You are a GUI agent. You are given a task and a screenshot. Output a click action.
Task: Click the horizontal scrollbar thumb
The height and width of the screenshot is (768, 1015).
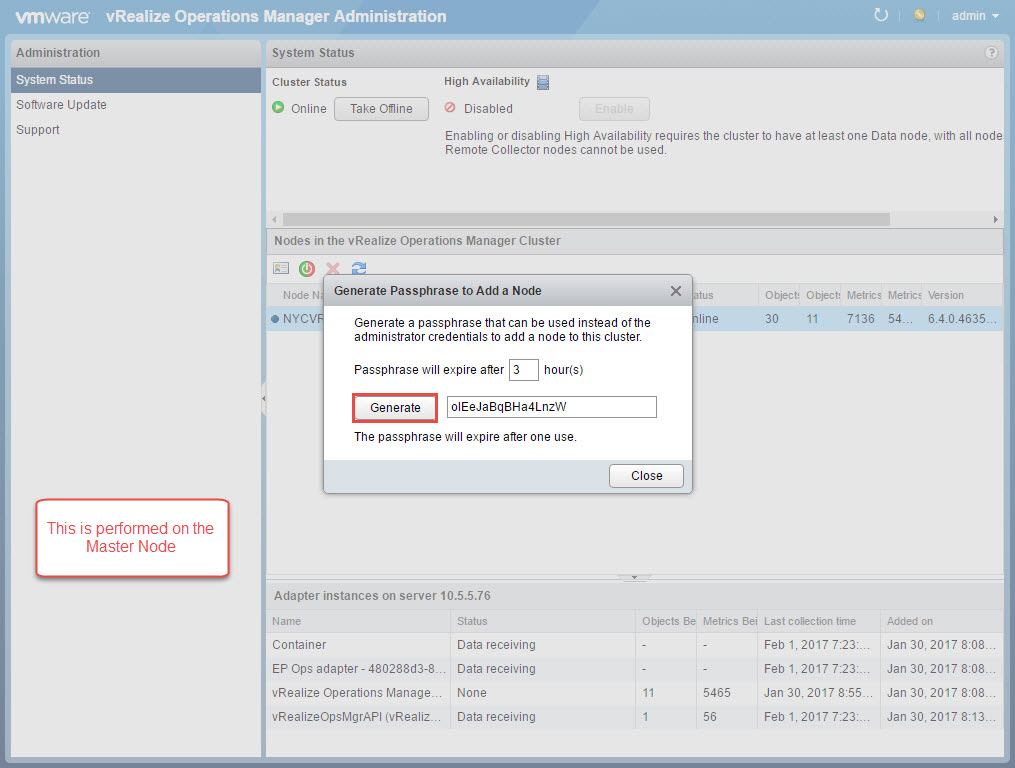(x=586, y=220)
